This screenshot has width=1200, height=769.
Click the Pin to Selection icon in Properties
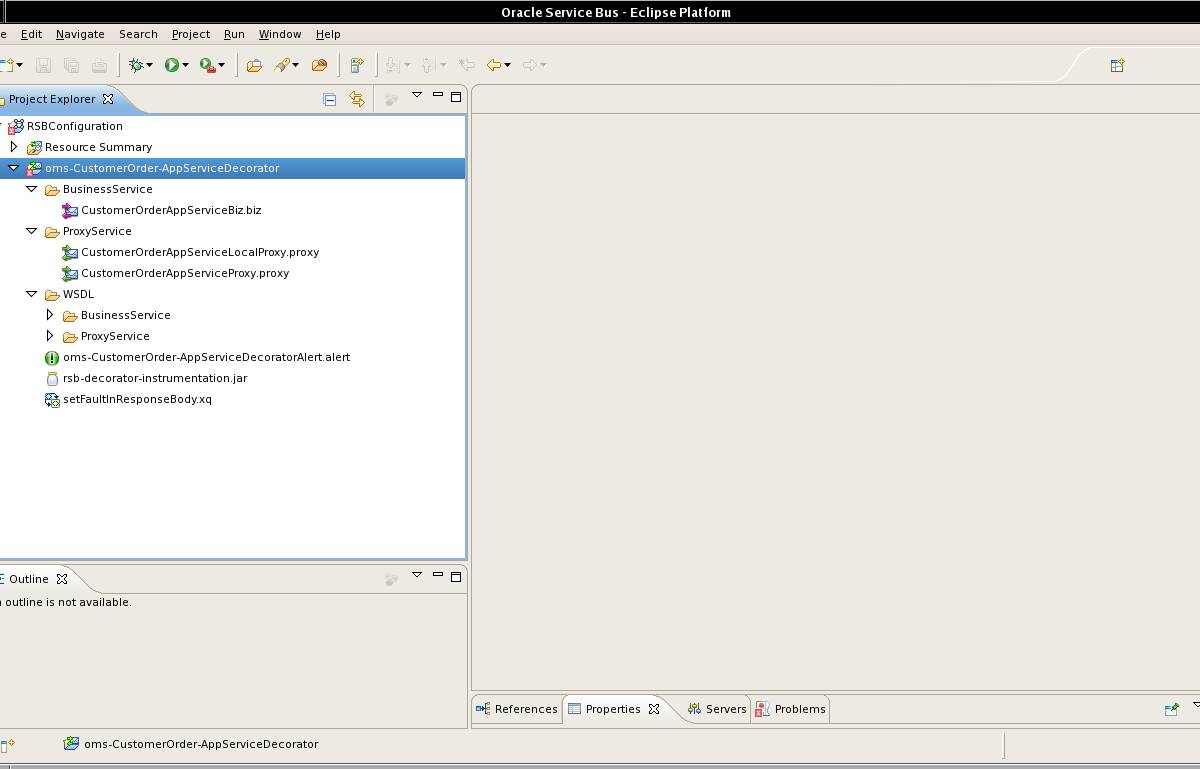tap(1172, 709)
